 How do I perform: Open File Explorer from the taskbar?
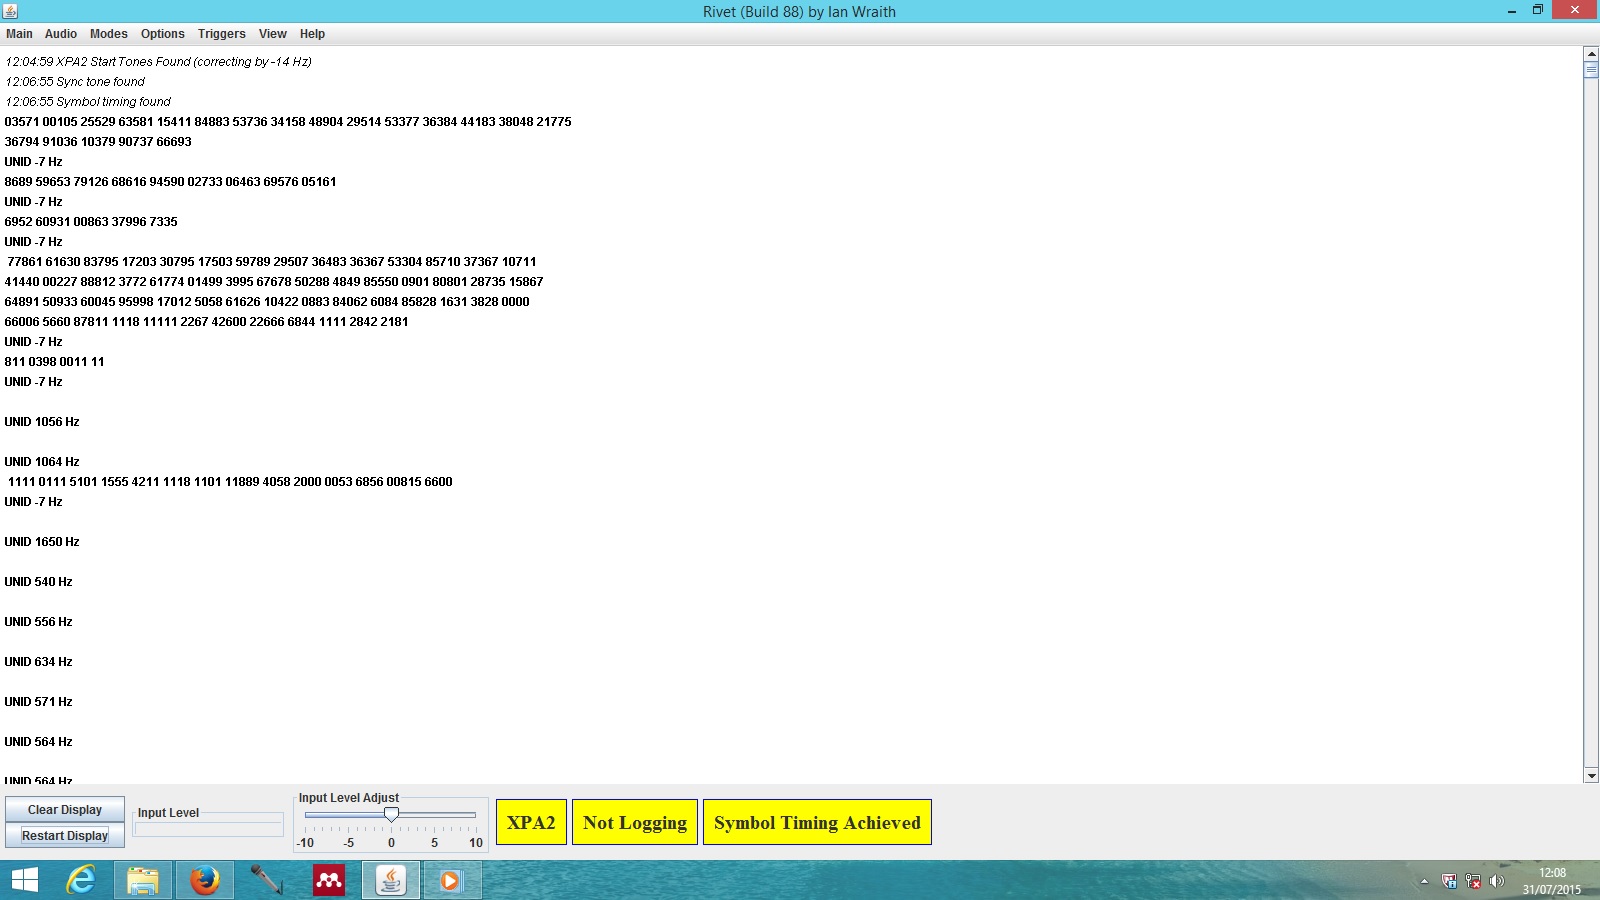click(143, 880)
